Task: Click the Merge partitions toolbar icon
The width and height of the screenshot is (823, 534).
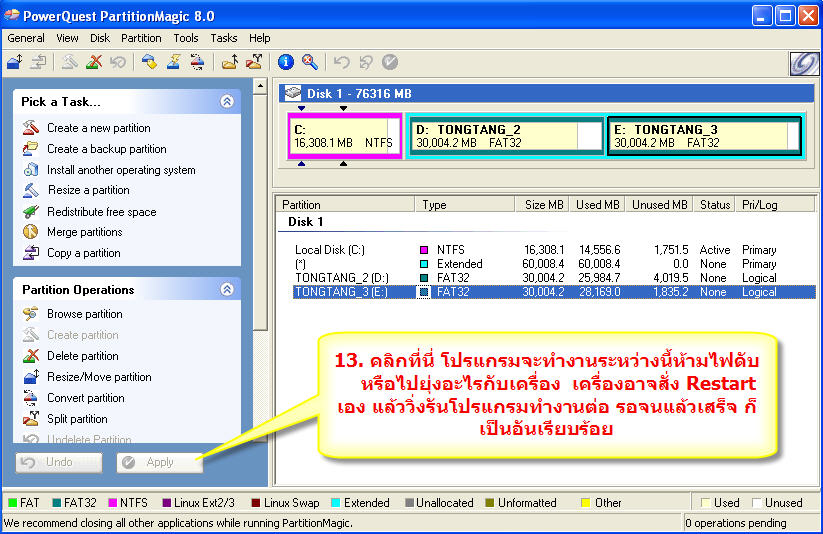Action: click(230, 62)
